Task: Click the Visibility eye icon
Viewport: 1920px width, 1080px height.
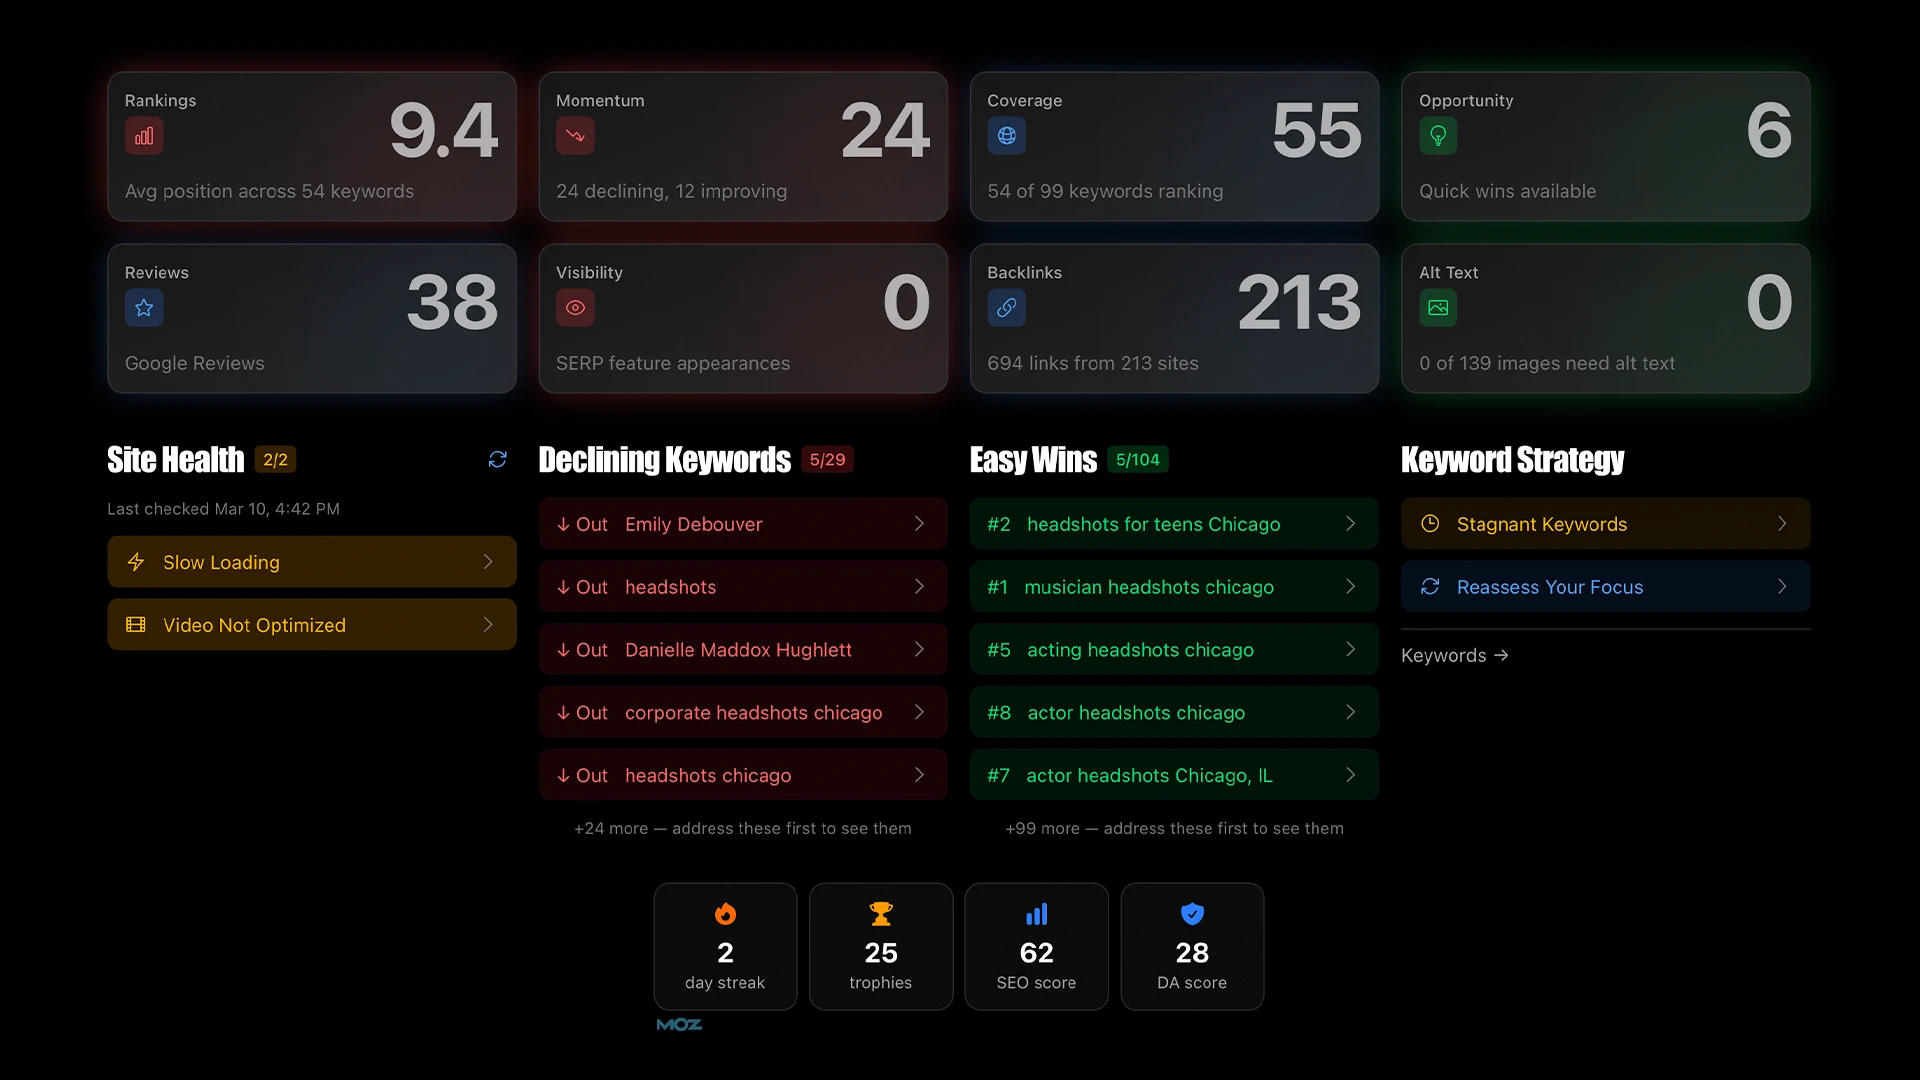Action: click(x=575, y=308)
